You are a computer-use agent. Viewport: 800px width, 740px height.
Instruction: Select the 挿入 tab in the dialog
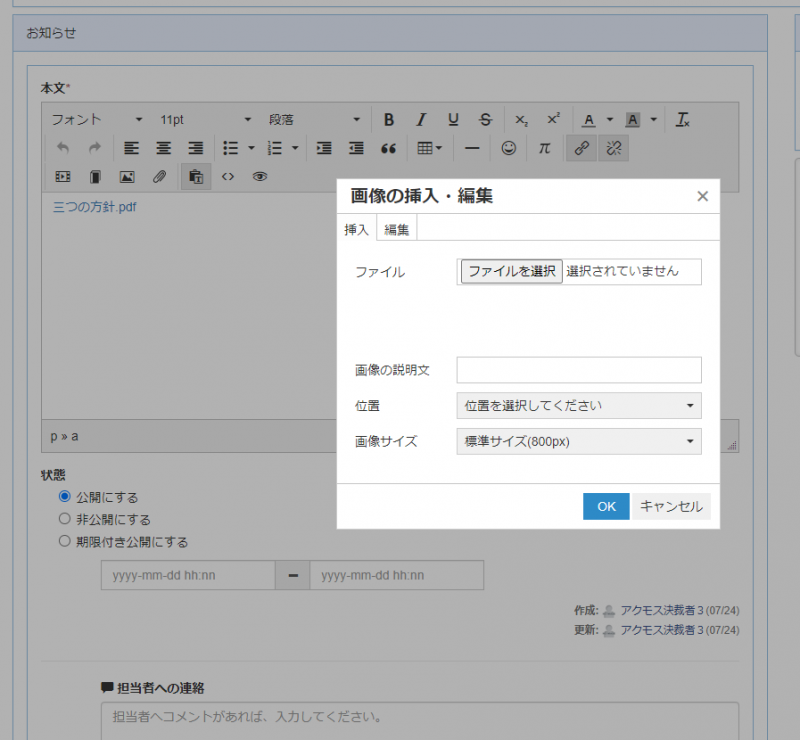[357, 230]
